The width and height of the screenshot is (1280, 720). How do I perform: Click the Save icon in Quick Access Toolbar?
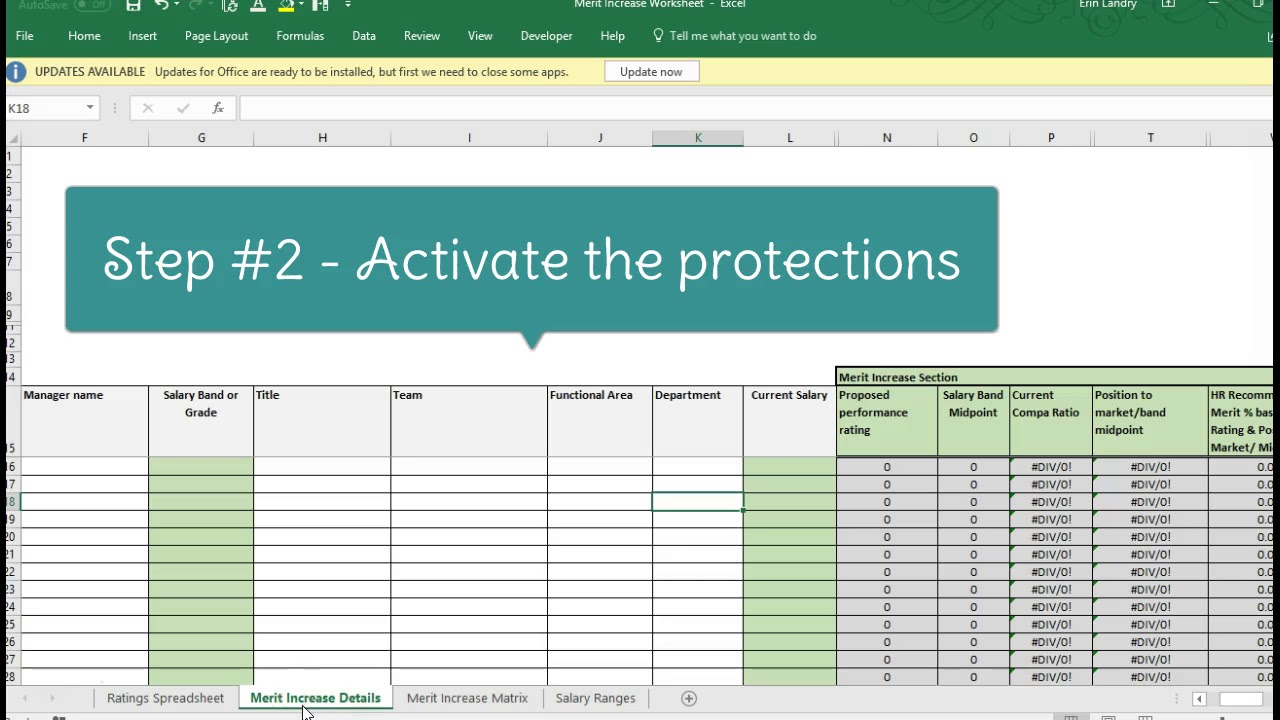point(133,5)
